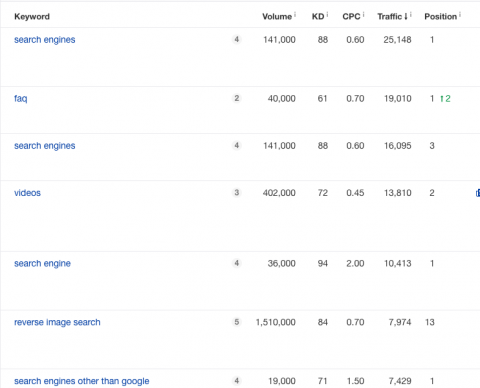Open search engines keyword with traffic 25,148
The image size is (480, 388).
(45, 40)
